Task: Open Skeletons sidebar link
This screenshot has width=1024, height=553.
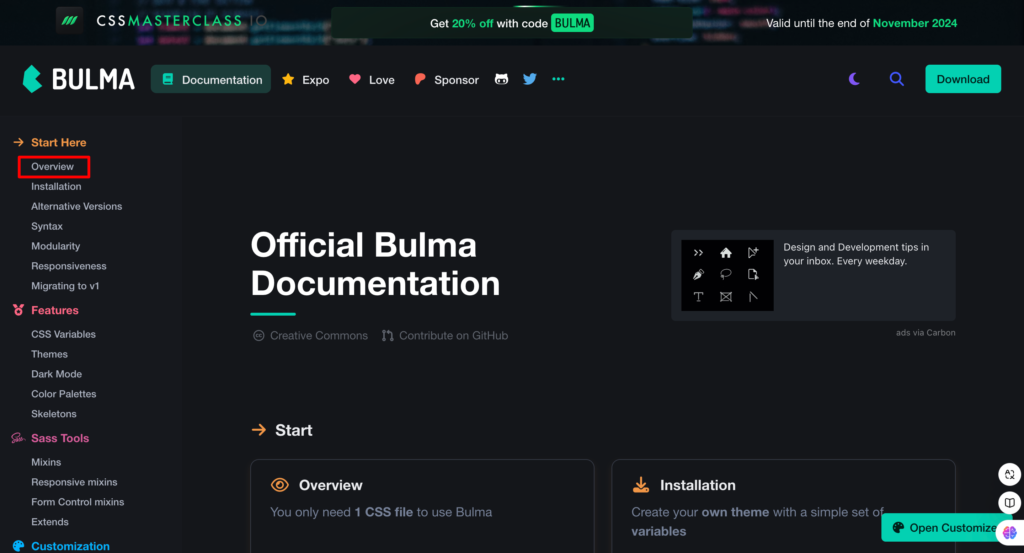Action: click(54, 414)
